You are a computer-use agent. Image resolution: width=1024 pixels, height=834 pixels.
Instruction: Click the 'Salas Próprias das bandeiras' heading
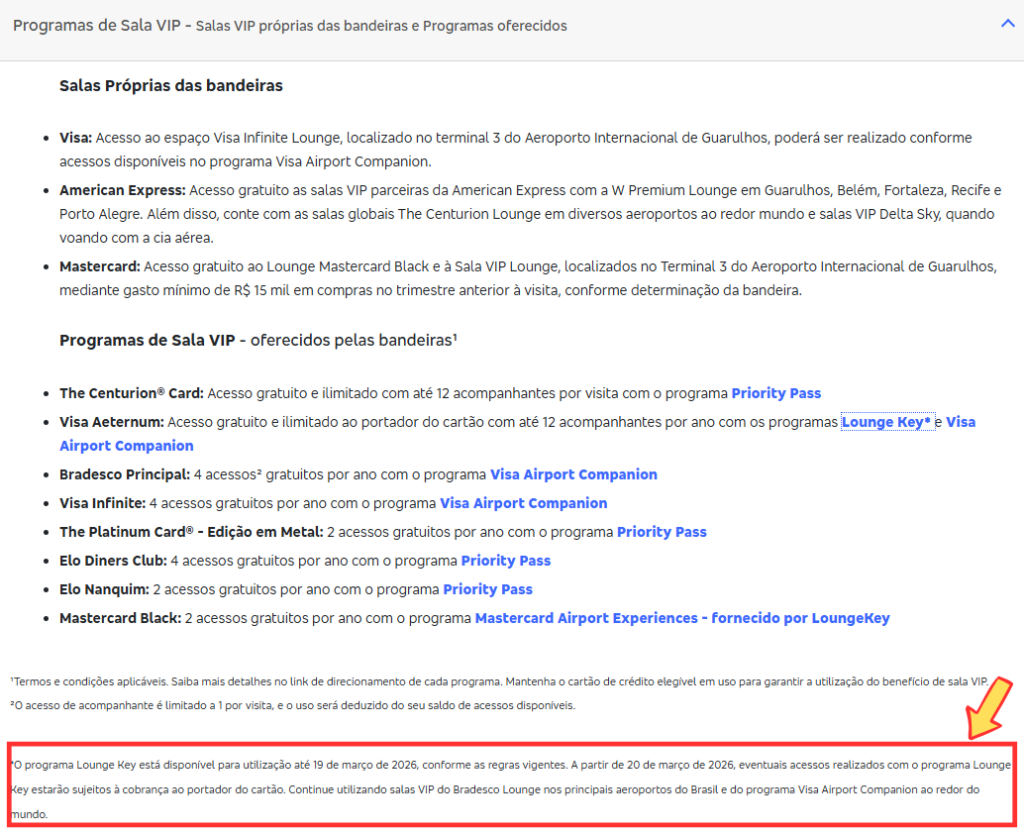coord(171,86)
